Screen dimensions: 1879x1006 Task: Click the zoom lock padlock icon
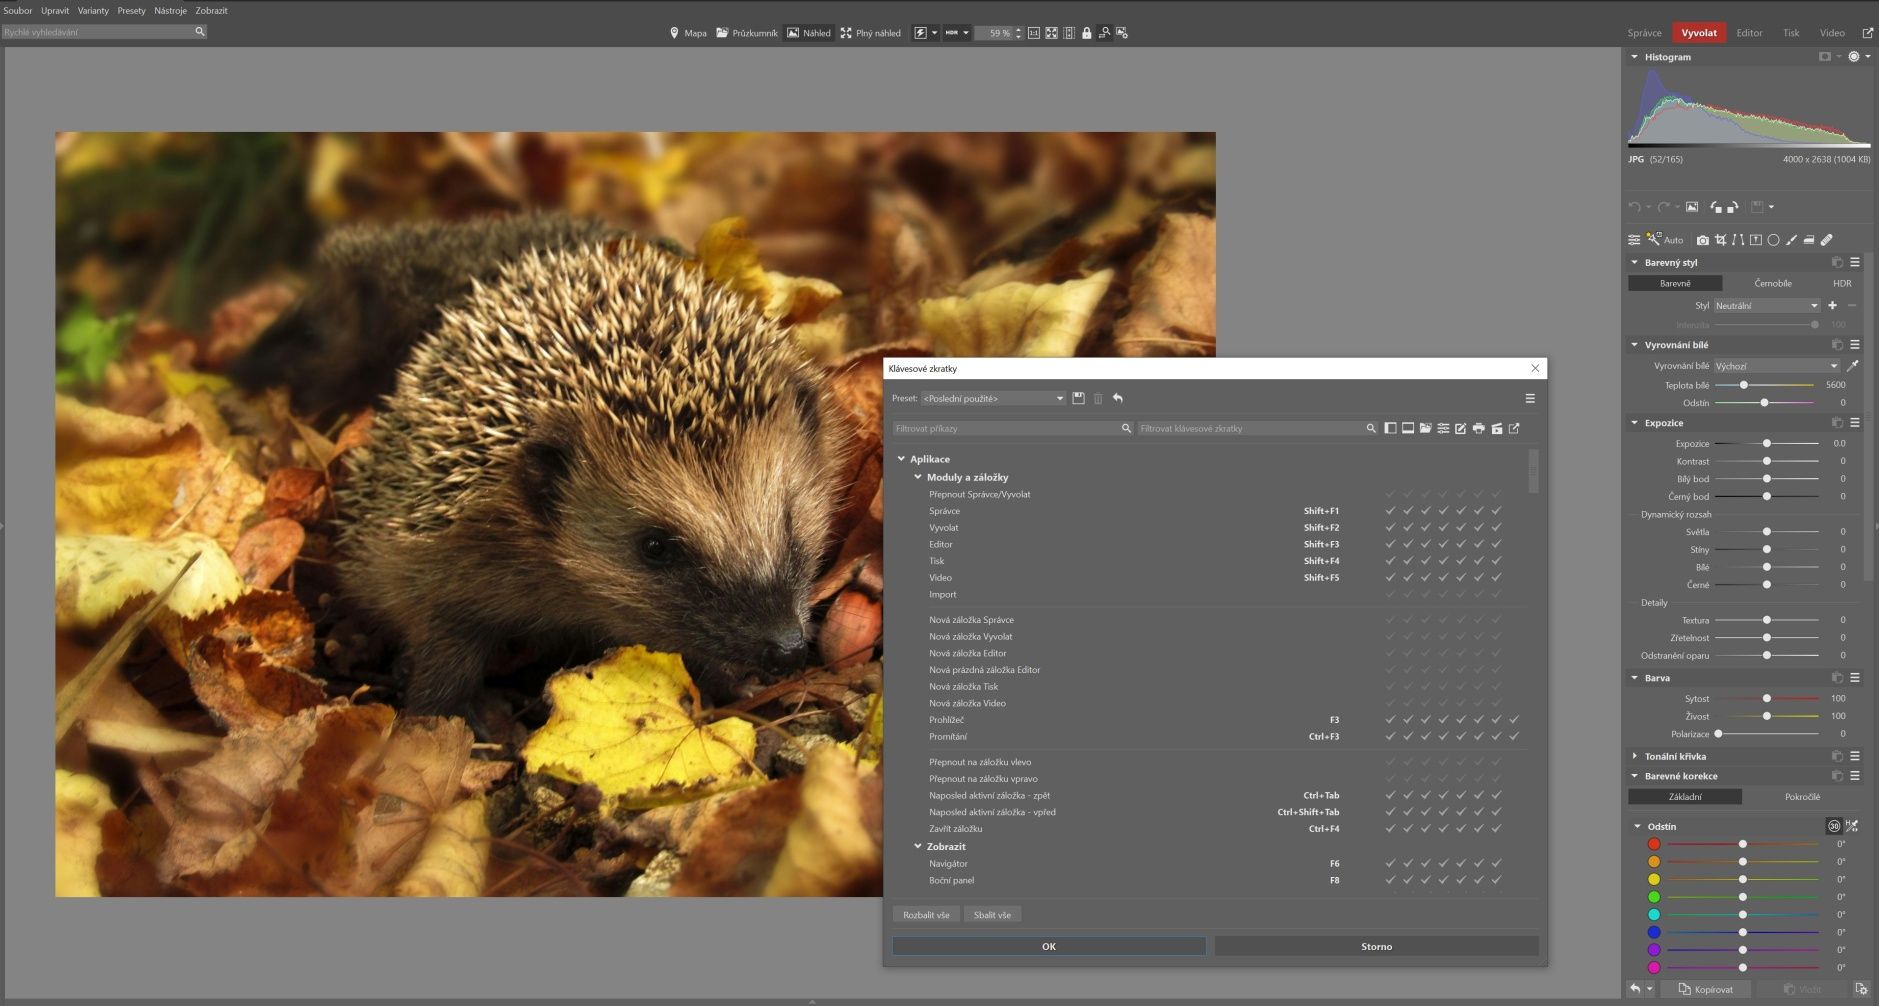tap(1086, 33)
